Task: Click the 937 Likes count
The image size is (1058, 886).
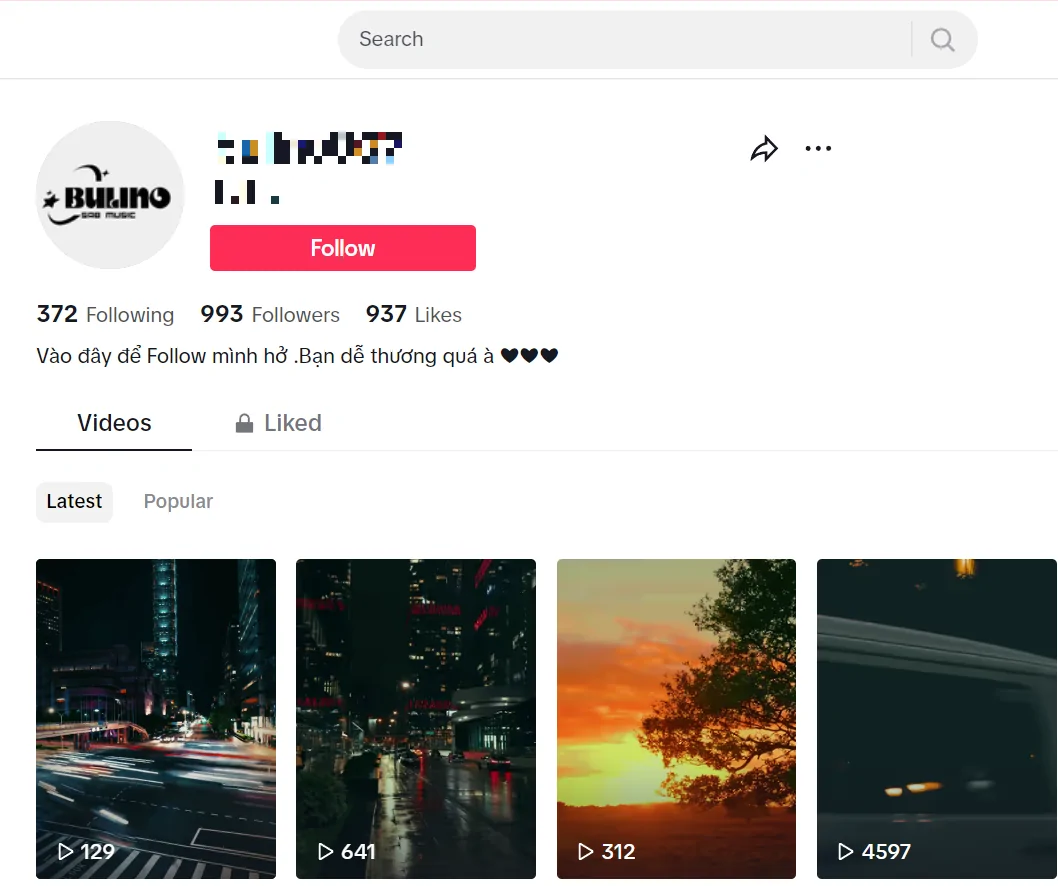Action: pos(413,315)
